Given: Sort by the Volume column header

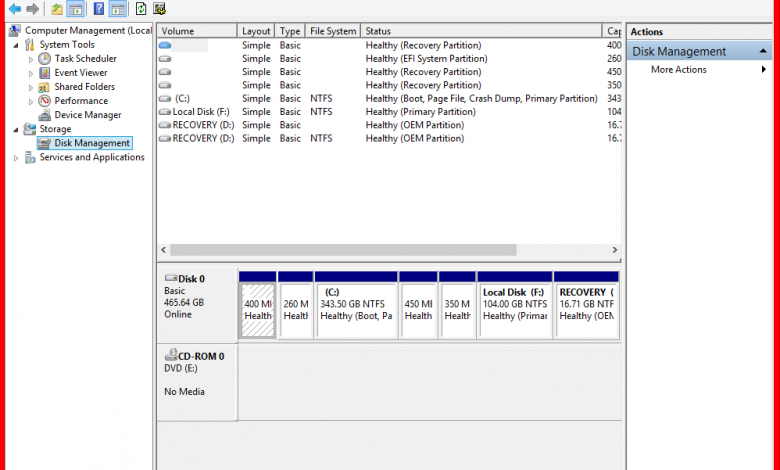Looking at the screenshot, I should [197, 31].
